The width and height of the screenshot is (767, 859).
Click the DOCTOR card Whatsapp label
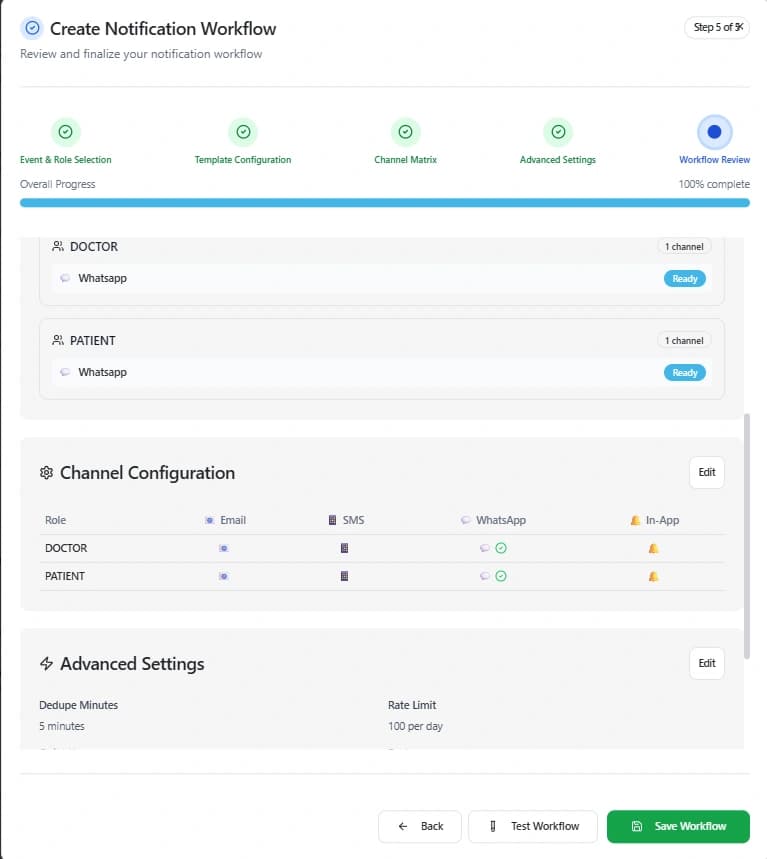click(102, 278)
